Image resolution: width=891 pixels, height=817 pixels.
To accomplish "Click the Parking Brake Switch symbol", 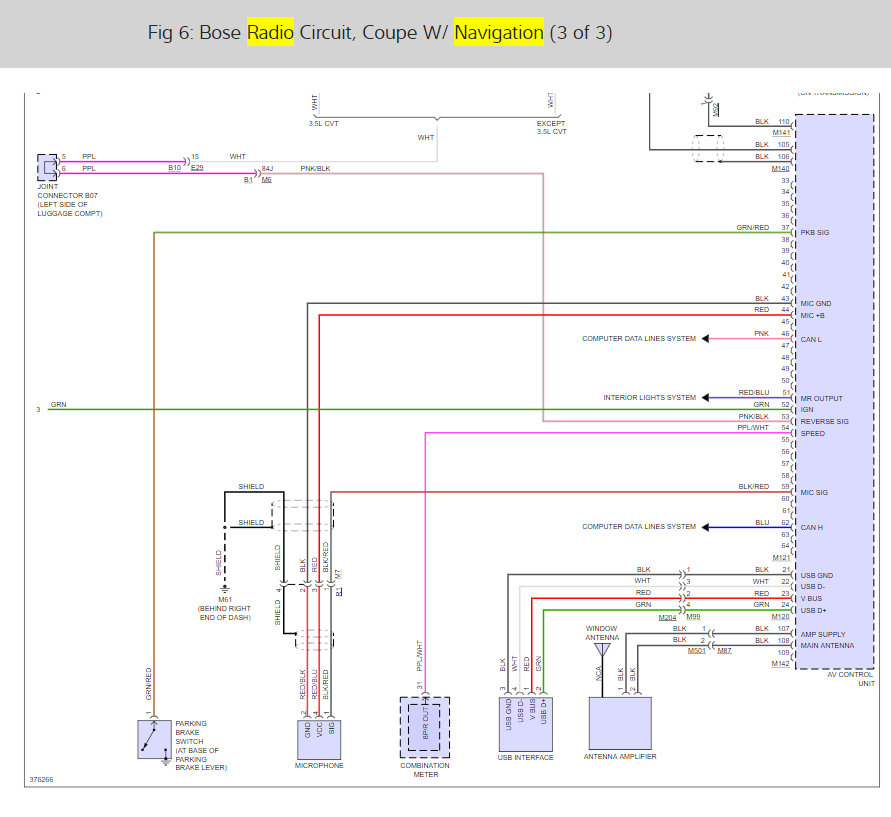I will (x=155, y=739).
